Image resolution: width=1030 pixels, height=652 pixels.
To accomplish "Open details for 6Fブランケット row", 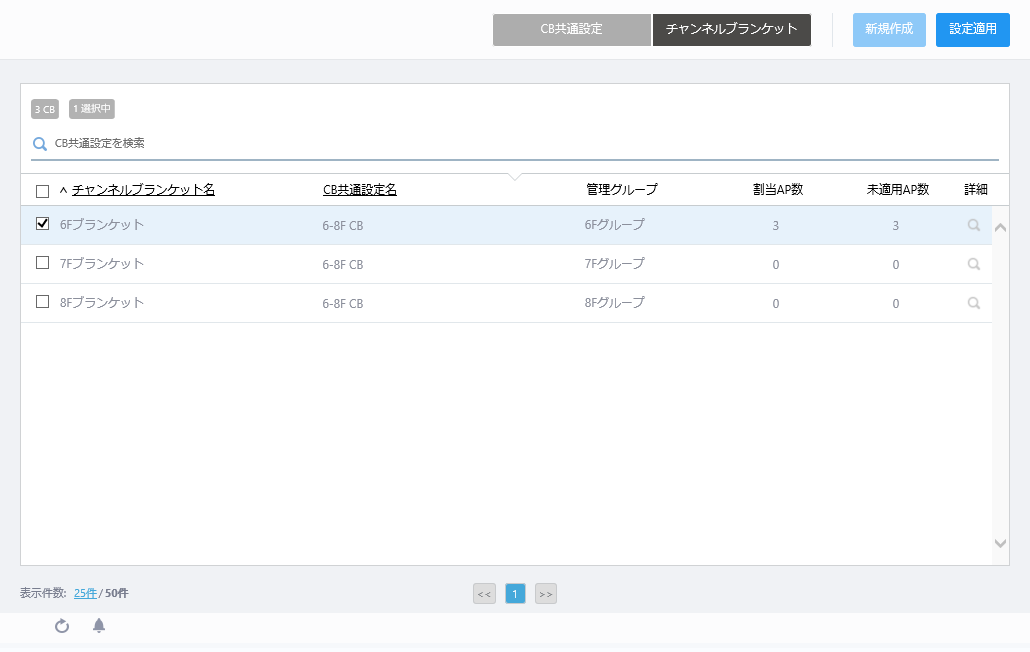I will 974,225.
